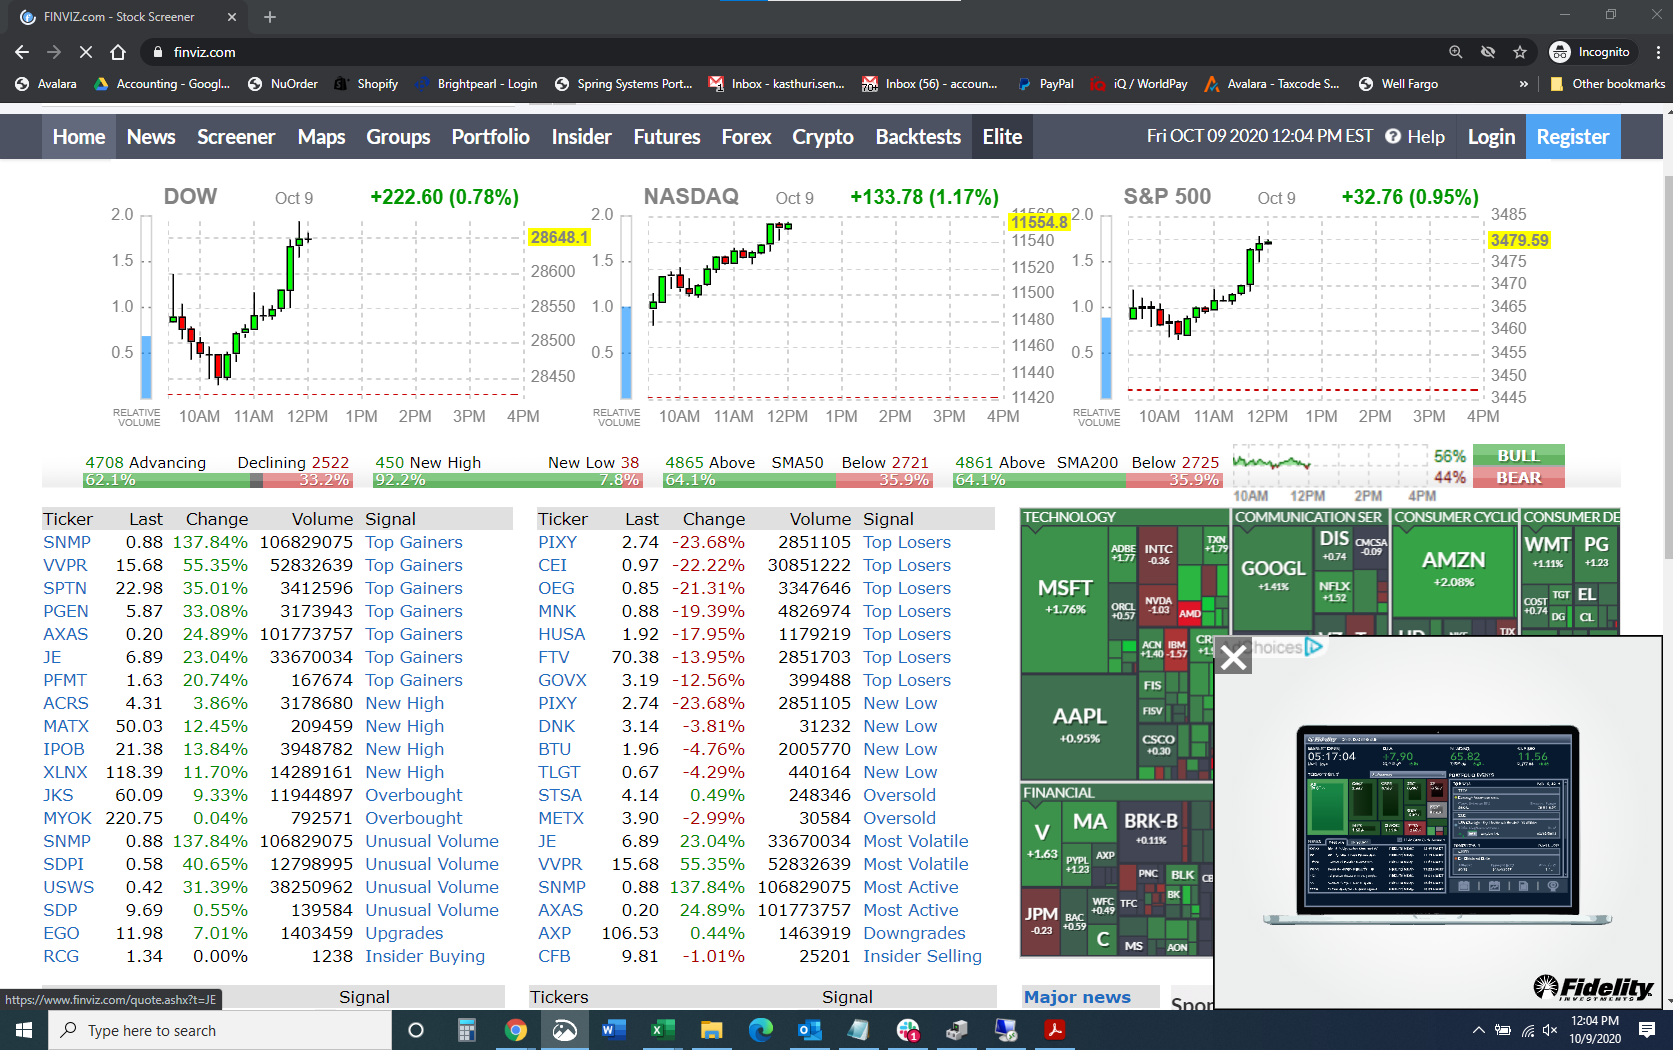The image size is (1673, 1050).
Task: Open Adobe Acrobat from the taskbar
Action: [x=1054, y=1030]
